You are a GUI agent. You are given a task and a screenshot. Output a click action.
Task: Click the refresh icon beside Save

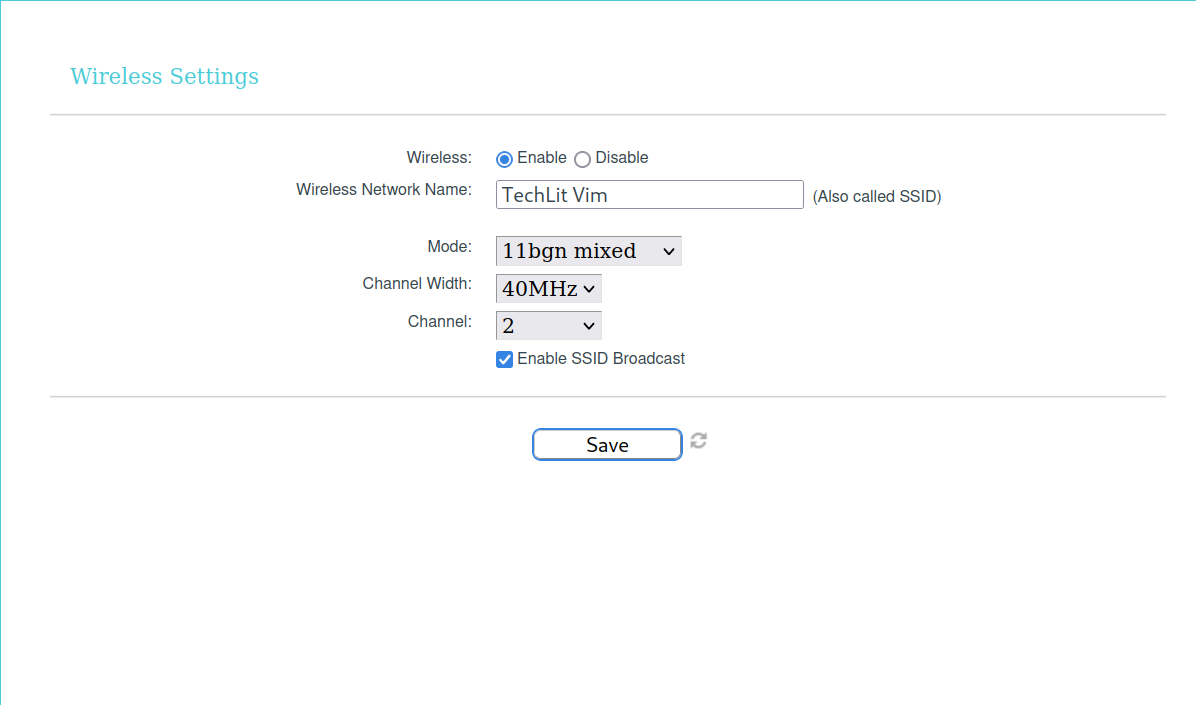(x=698, y=441)
